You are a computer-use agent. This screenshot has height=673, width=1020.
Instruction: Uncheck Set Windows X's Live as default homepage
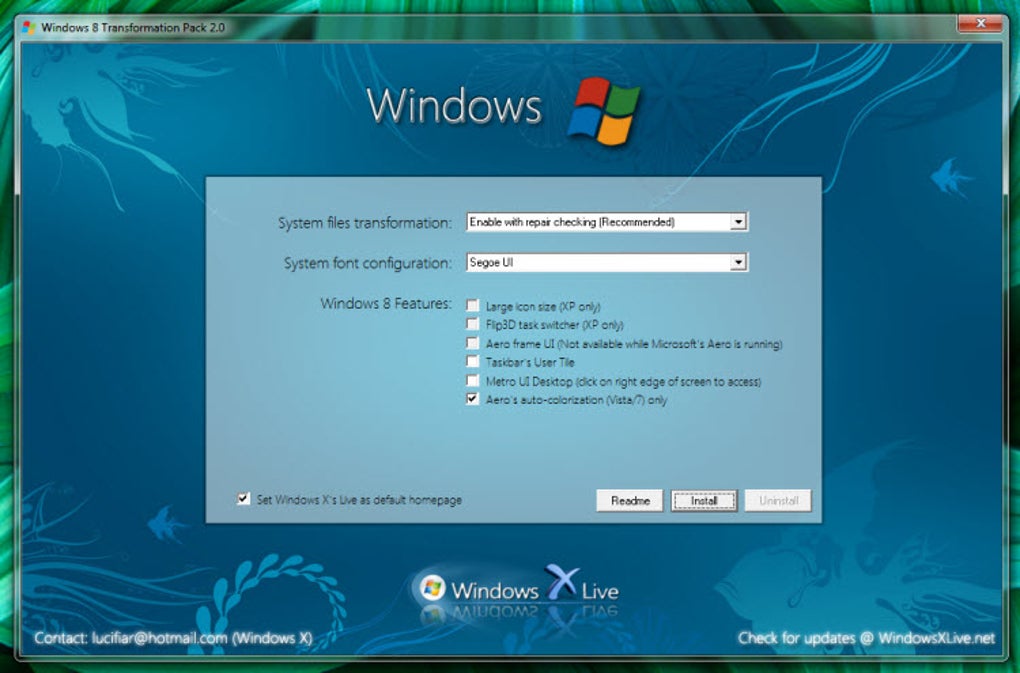click(243, 499)
